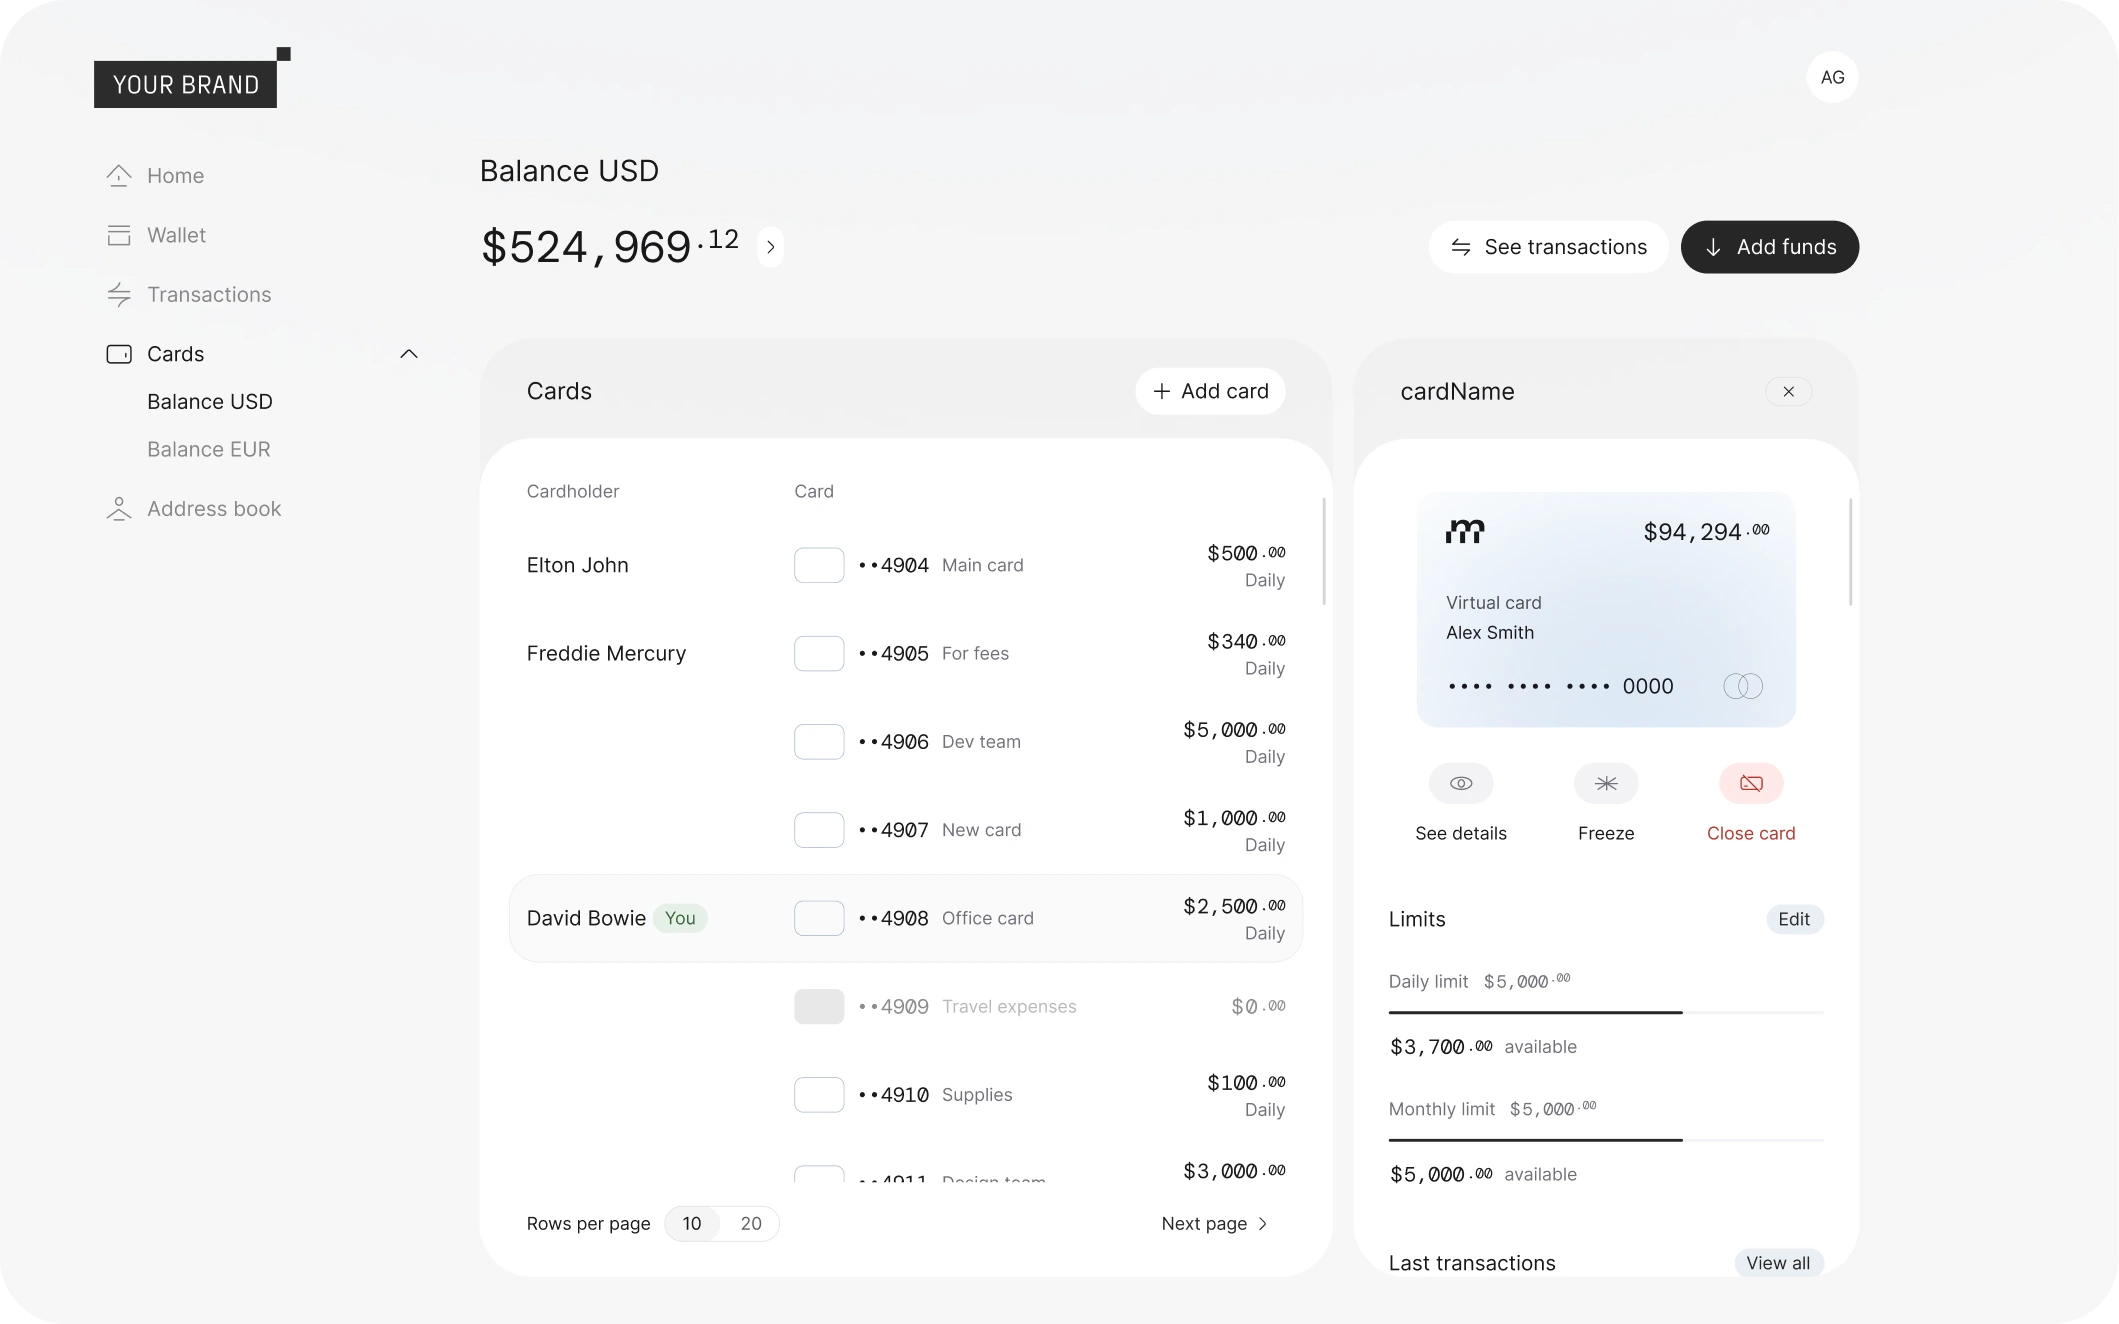
Task: Open Balance EUR submenu item
Action: point(208,449)
